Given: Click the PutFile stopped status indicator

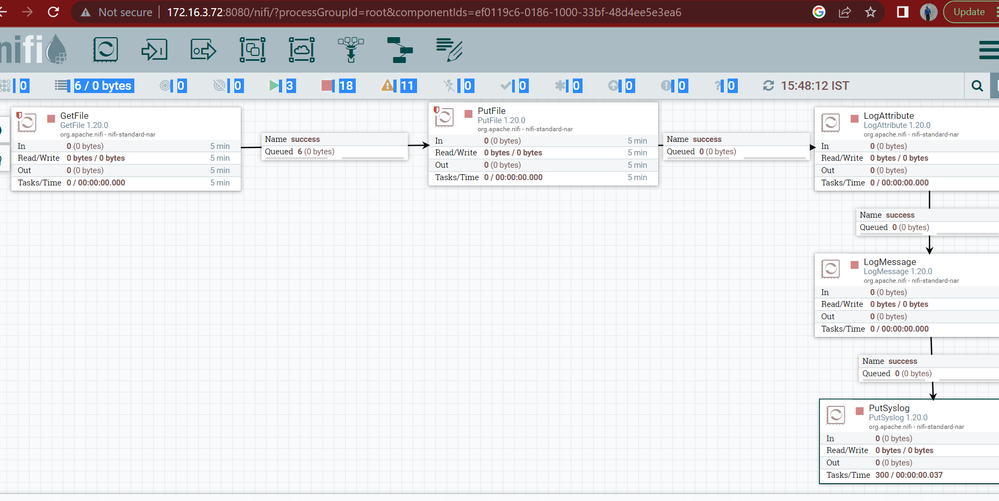Looking at the screenshot, I should pyautogui.click(x=468, y=113).
